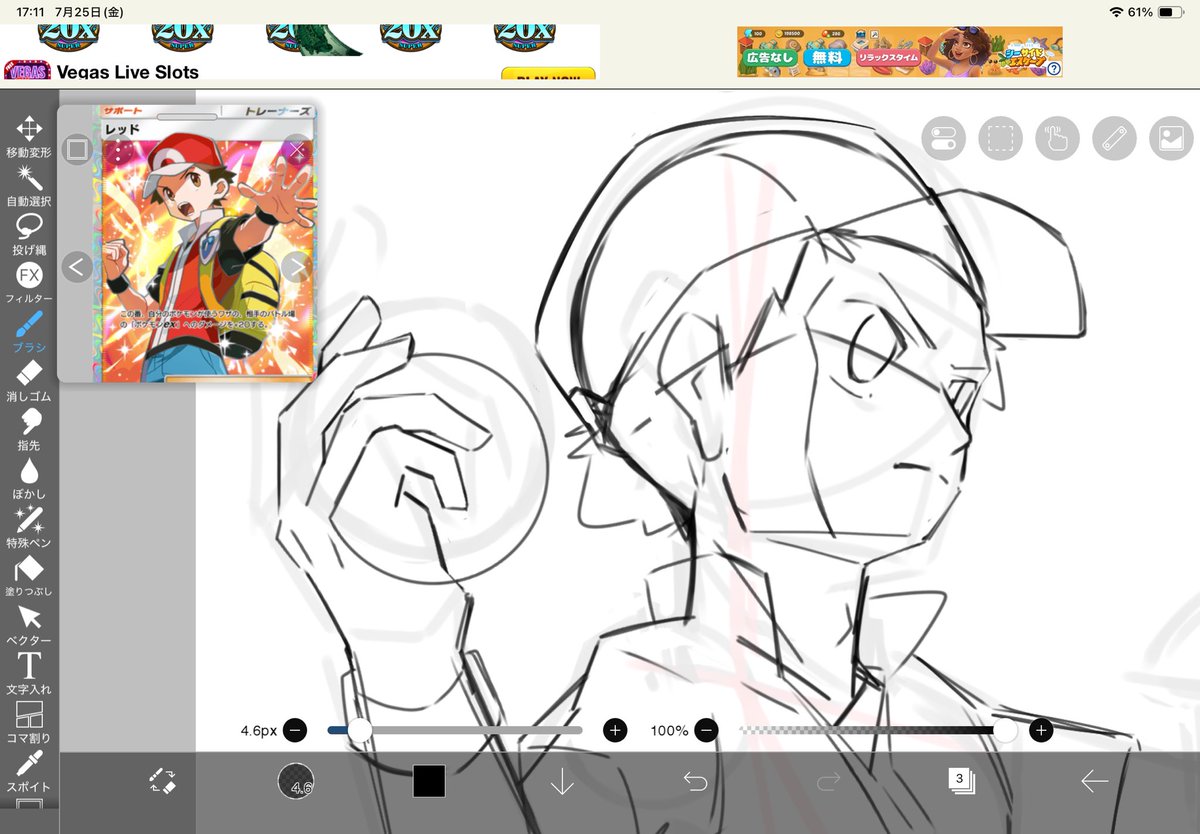Open the Vegas Live Slots ad
The height and width of the screenshot is (834, 1200).
128,72
